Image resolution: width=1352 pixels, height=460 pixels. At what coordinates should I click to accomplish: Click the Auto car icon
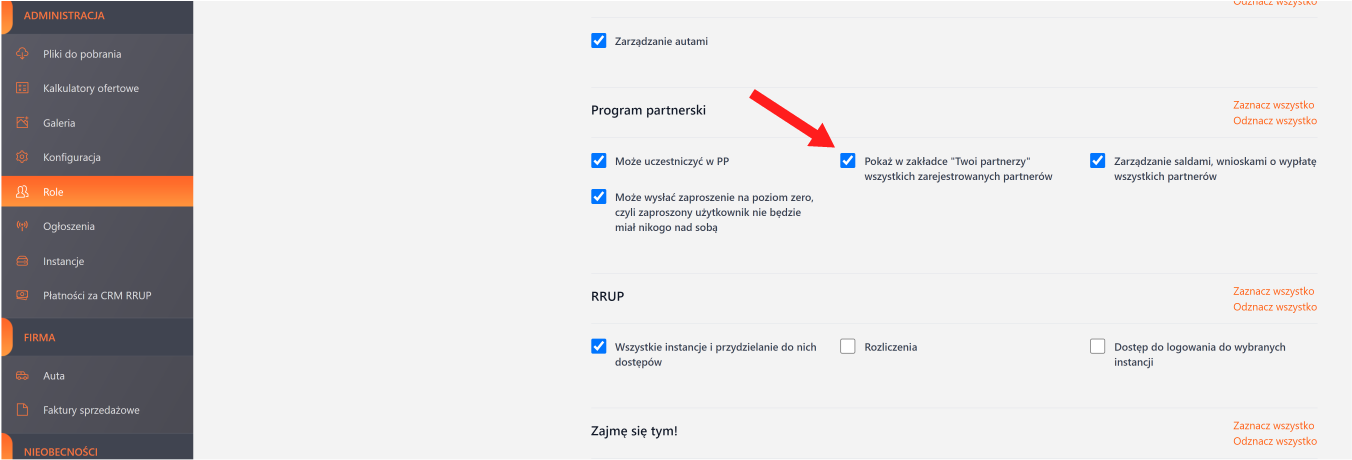click(22, 376)
